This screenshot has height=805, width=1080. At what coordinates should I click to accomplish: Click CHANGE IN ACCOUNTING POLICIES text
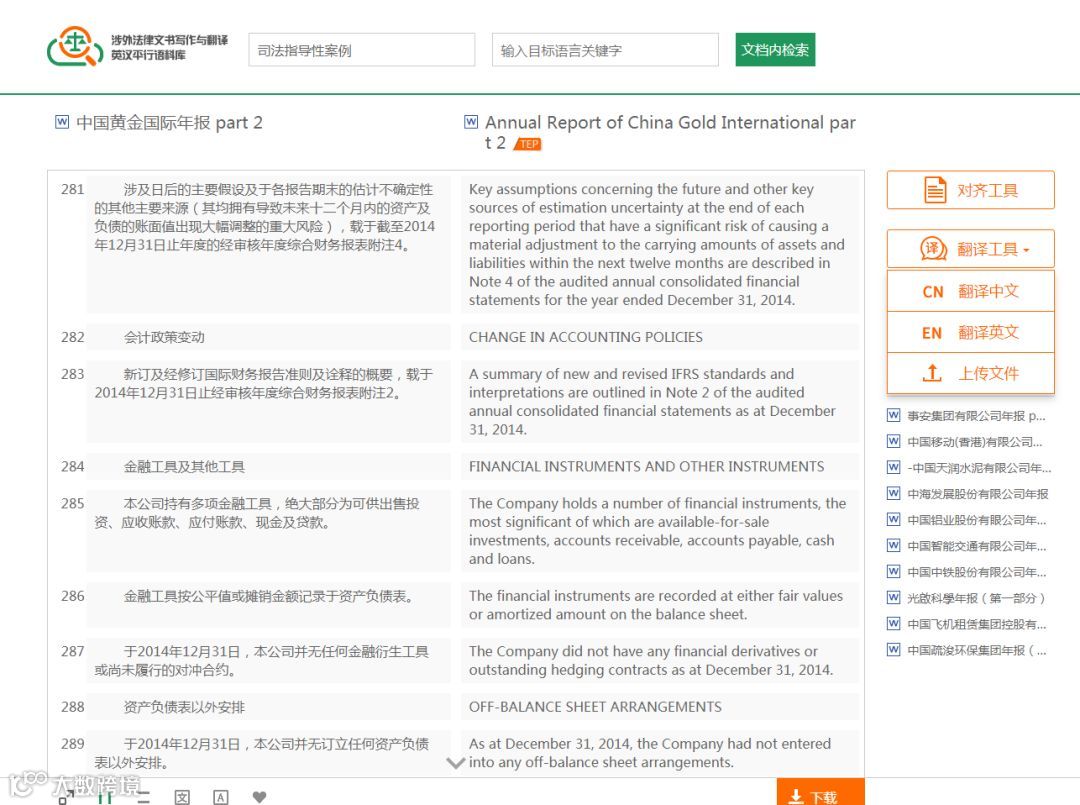585,337
